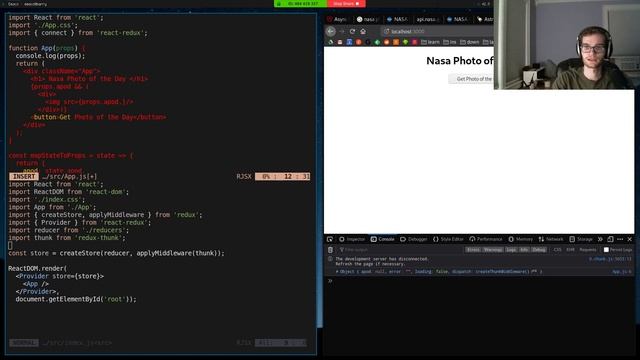Switch to the Console devtools tab

pos(382,239)
